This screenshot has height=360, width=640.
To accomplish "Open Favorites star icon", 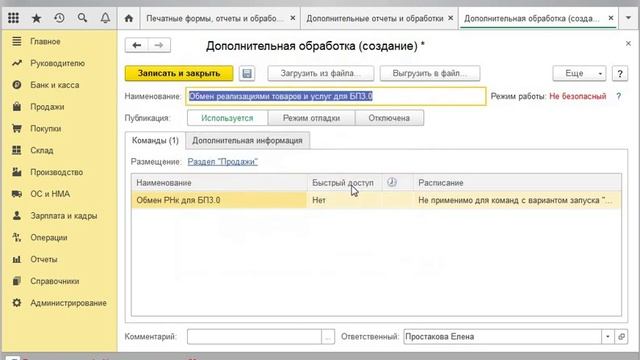I will point(36,18).
